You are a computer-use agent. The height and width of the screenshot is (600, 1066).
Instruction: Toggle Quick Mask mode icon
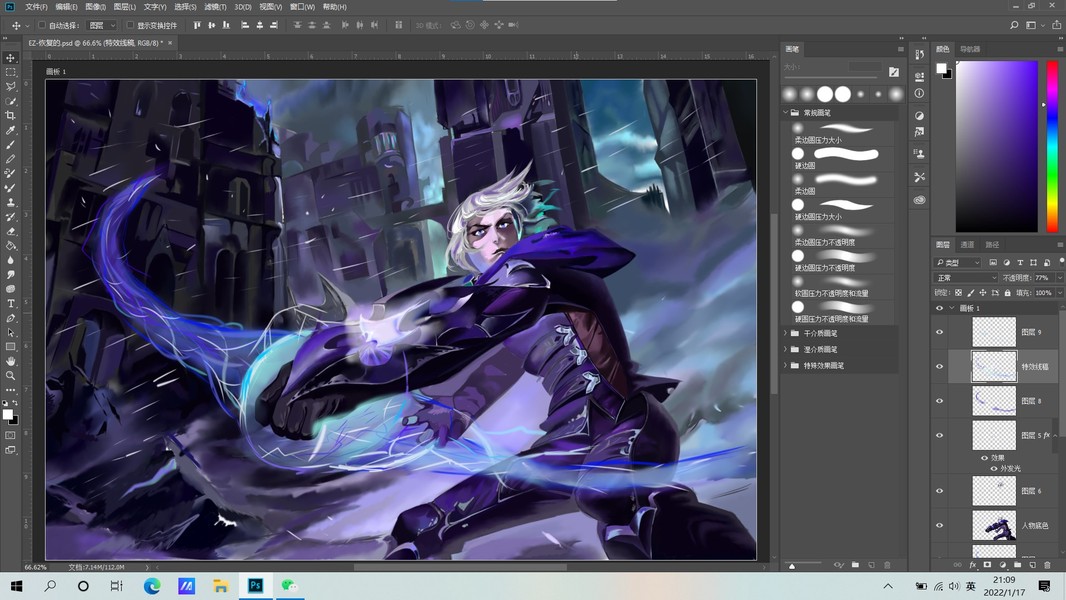pos(10,435)
